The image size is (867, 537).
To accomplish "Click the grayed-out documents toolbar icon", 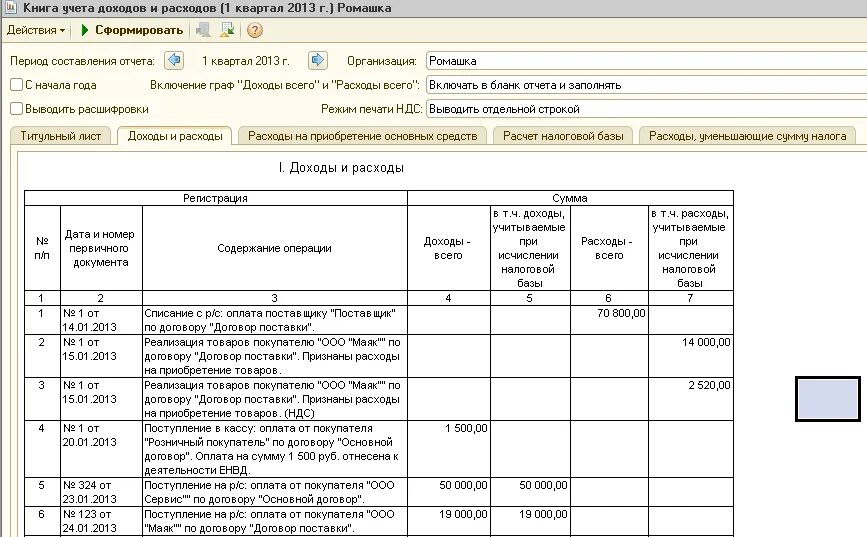I will pos(203,30).
